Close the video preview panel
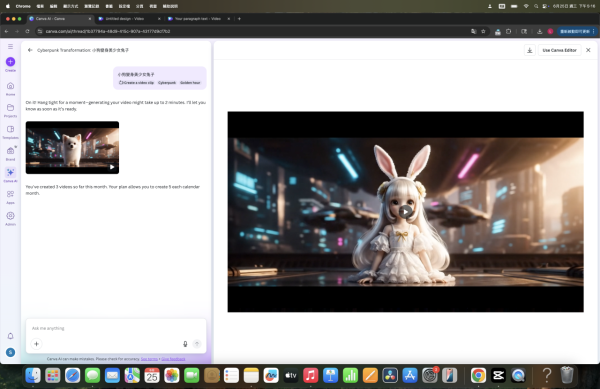Viewport: 600px width, 389px height. click(588, 50)
